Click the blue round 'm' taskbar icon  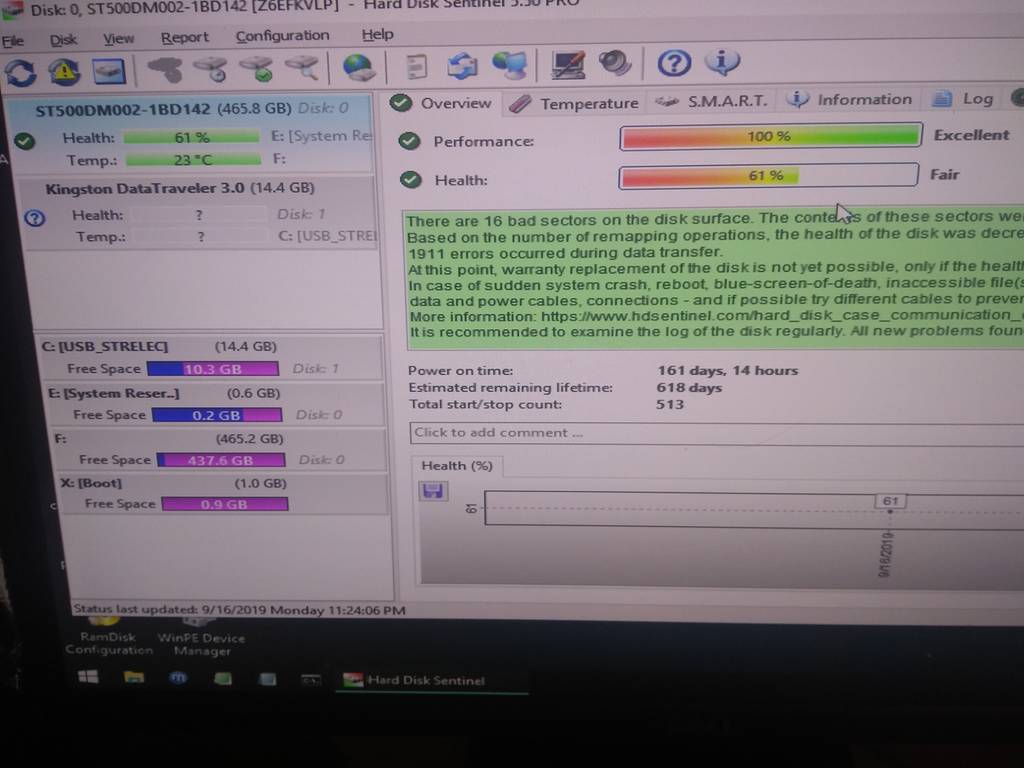(x=178, y=679)
